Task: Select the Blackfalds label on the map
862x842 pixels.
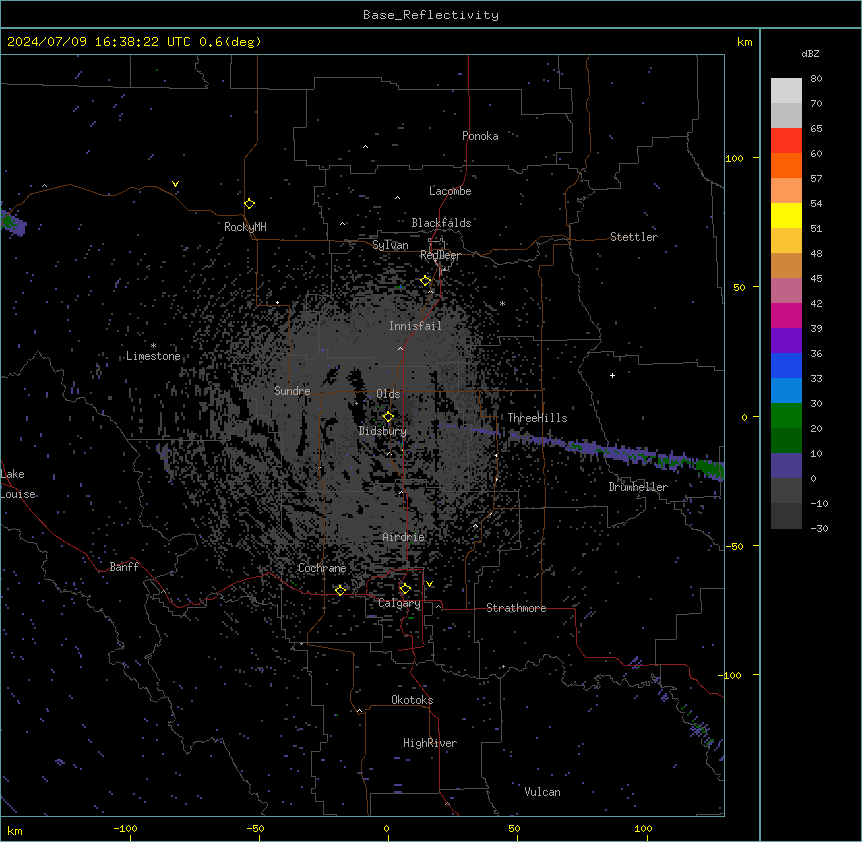Action: (x=441, y=223)
